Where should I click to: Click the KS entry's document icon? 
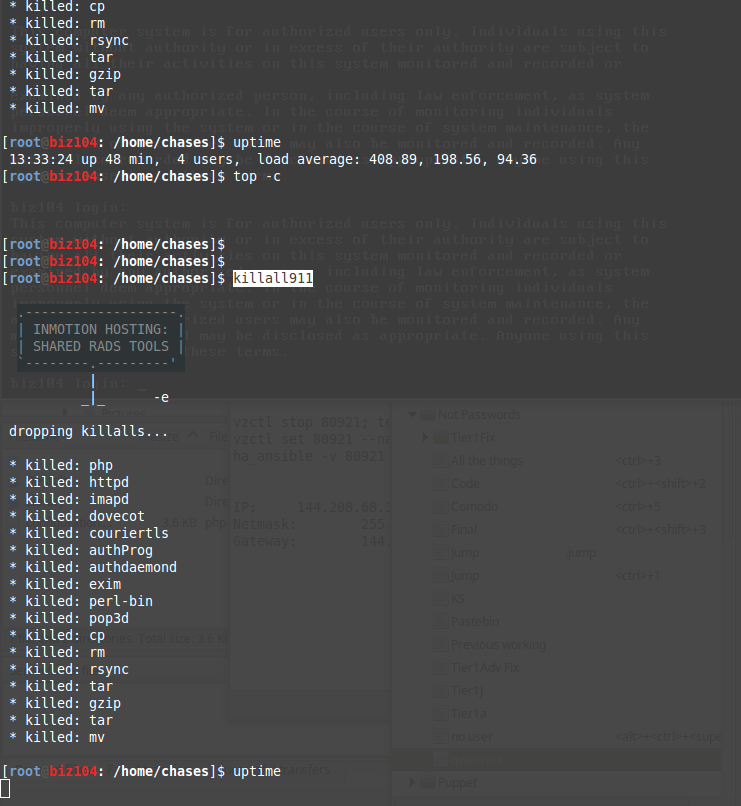(441, 599)
